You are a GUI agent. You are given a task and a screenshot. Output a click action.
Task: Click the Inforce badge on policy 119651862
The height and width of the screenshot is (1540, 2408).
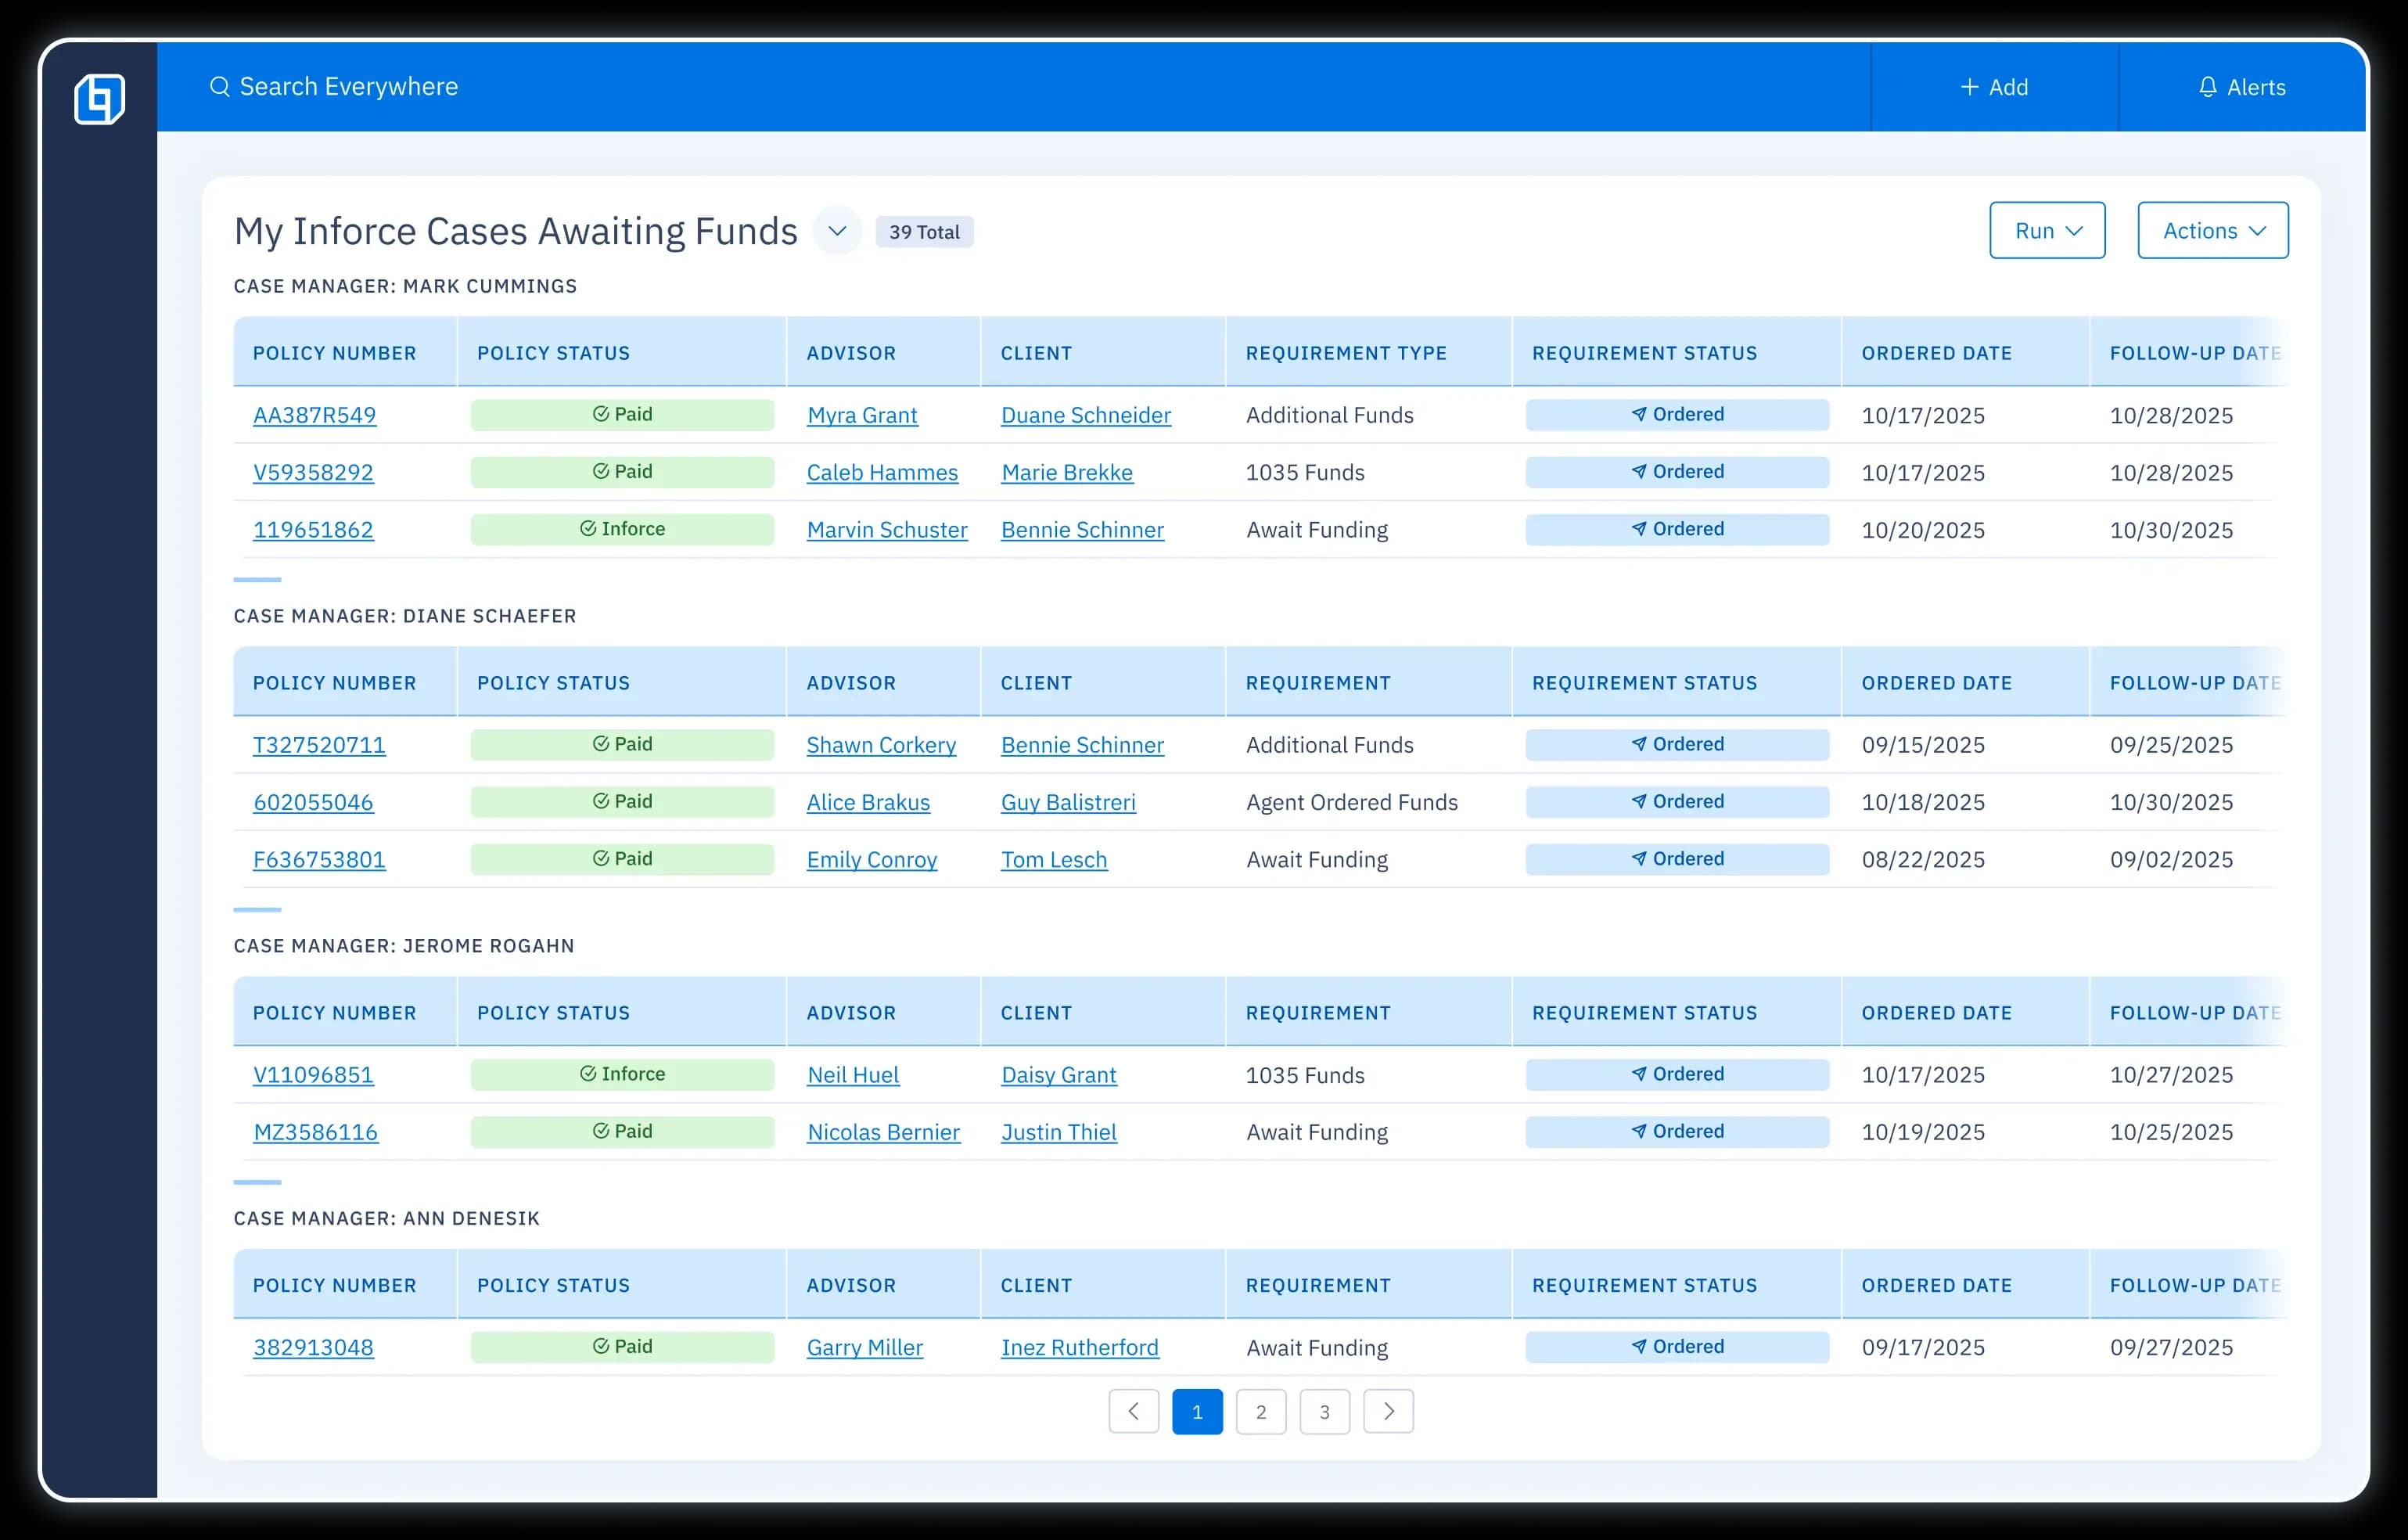pos(622,529)
